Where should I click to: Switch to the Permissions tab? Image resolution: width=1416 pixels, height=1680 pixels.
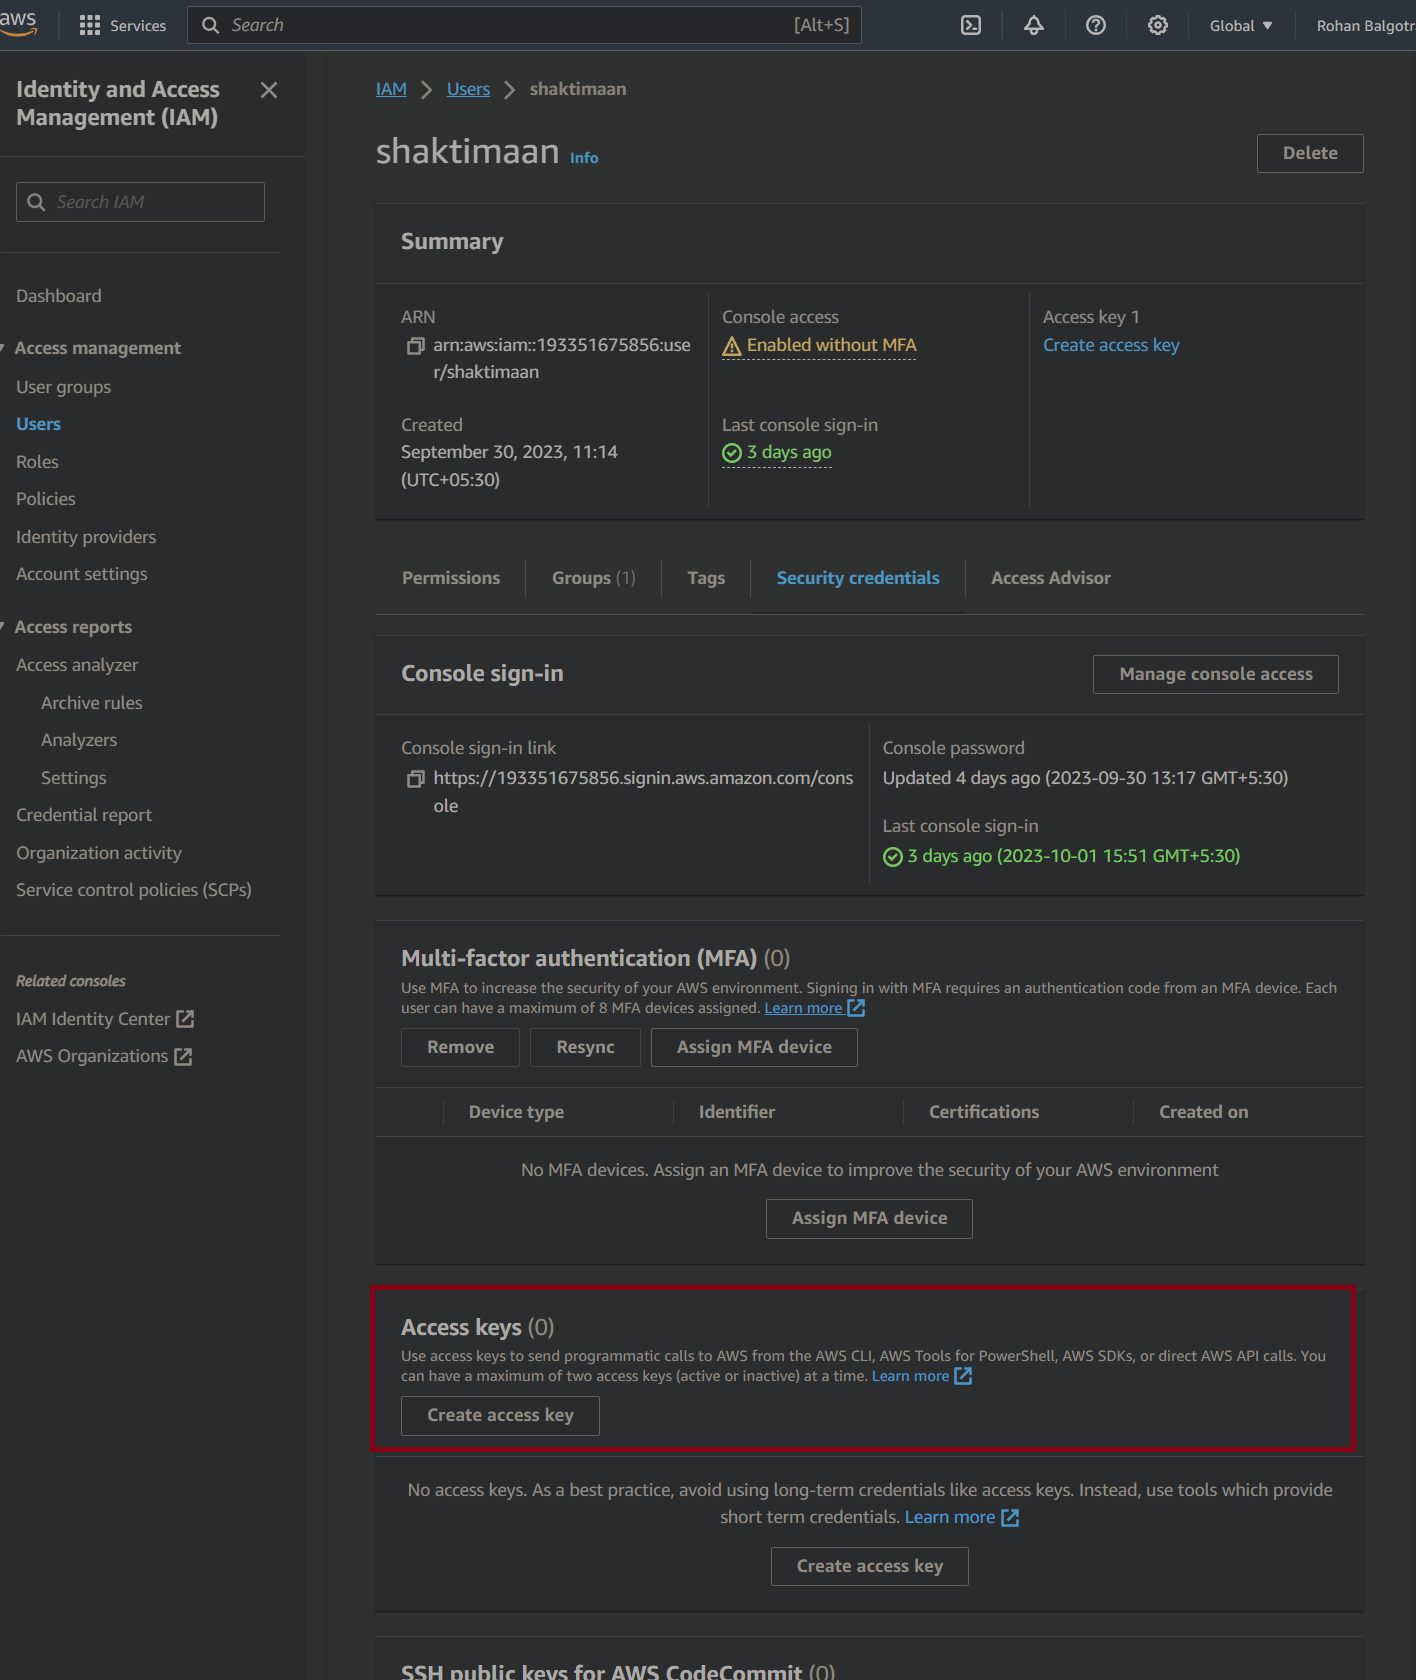click(x=451, y=578)
